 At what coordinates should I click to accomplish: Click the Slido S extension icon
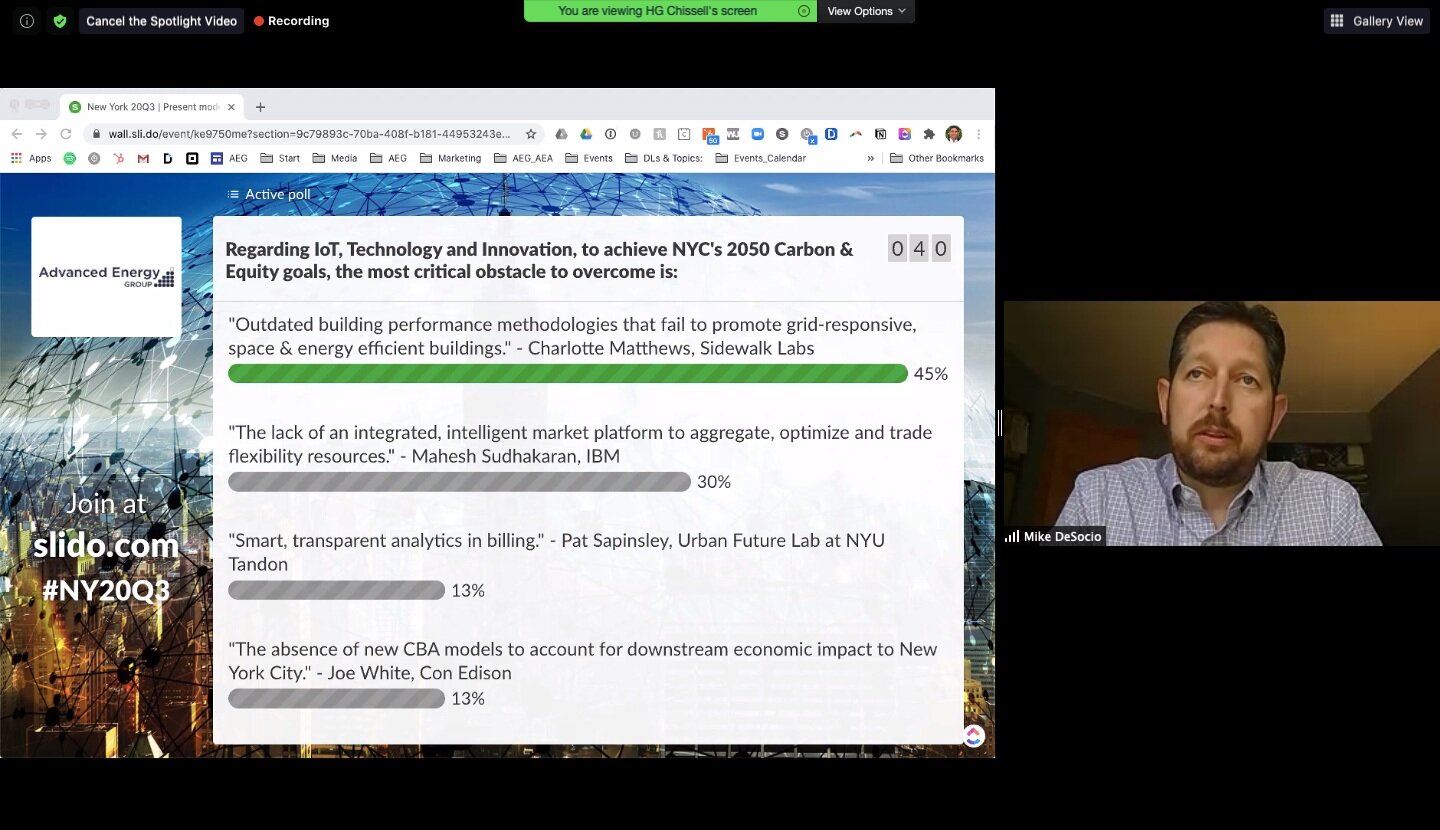point(782,134)
